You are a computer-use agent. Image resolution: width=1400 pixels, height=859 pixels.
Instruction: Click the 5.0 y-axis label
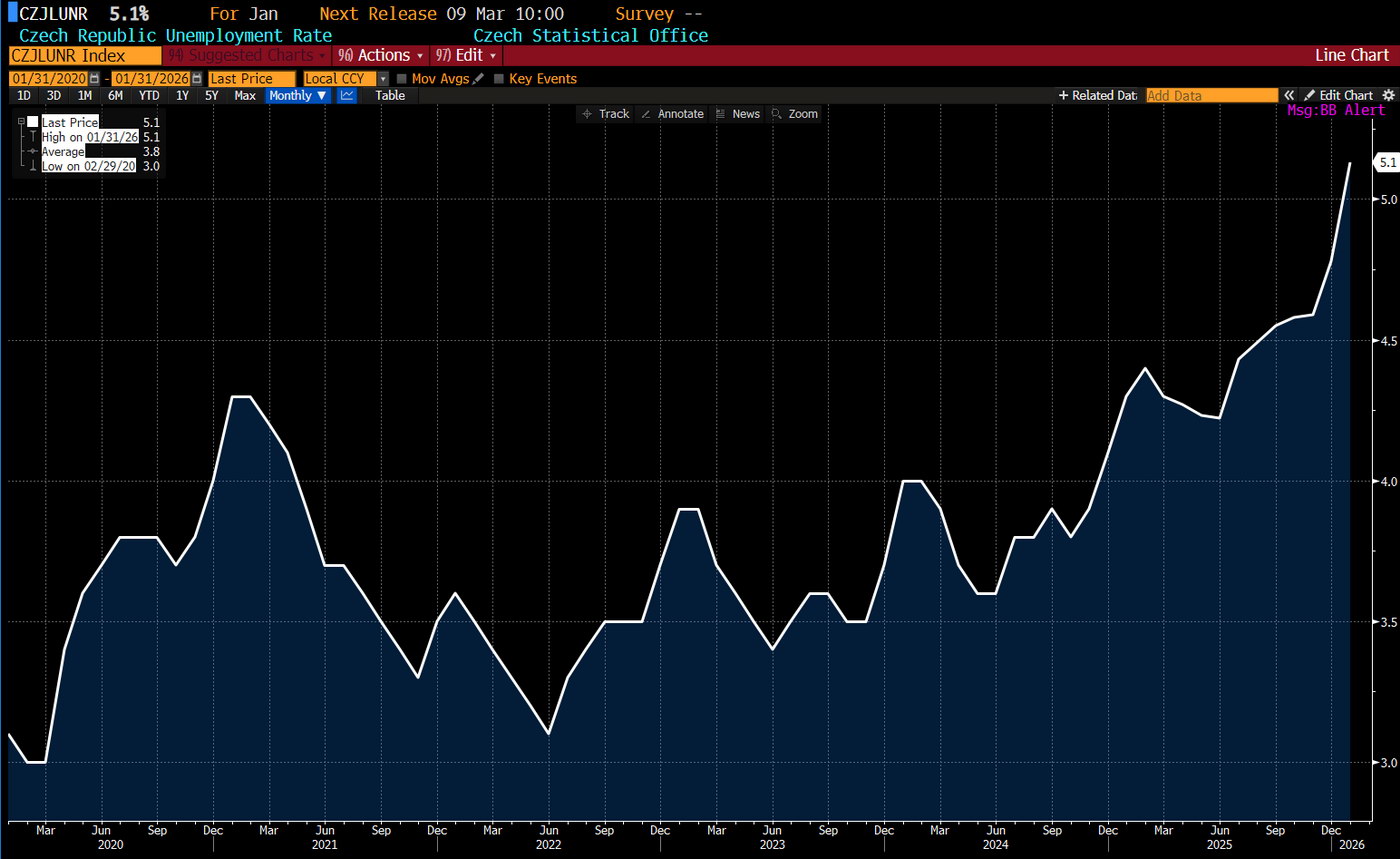(1389, 199)
